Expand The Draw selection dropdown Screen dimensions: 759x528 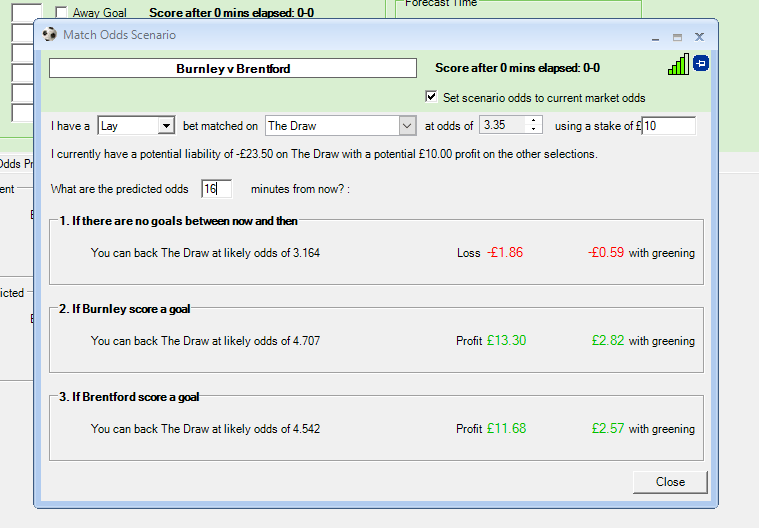[x=406, y=126]
